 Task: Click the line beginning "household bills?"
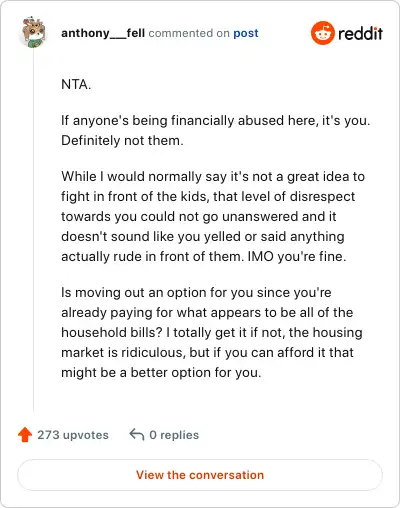point(212,332)
